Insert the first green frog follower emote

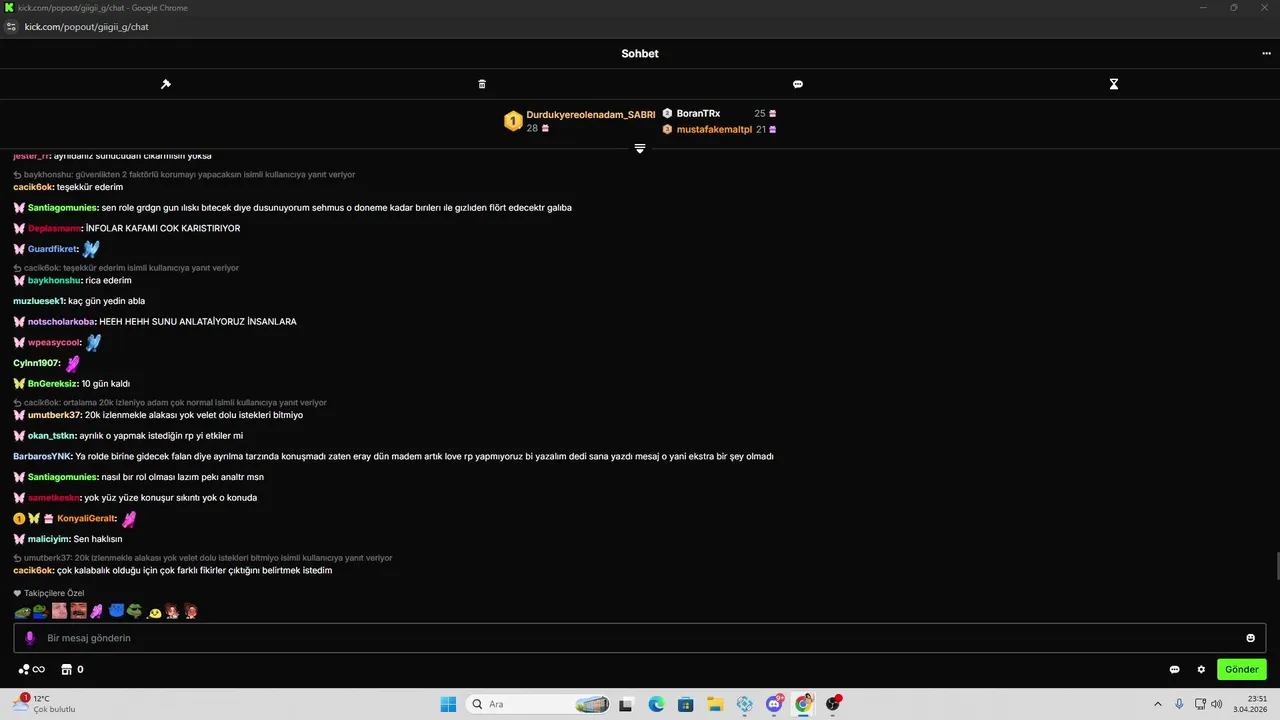(x=22, y=611)
